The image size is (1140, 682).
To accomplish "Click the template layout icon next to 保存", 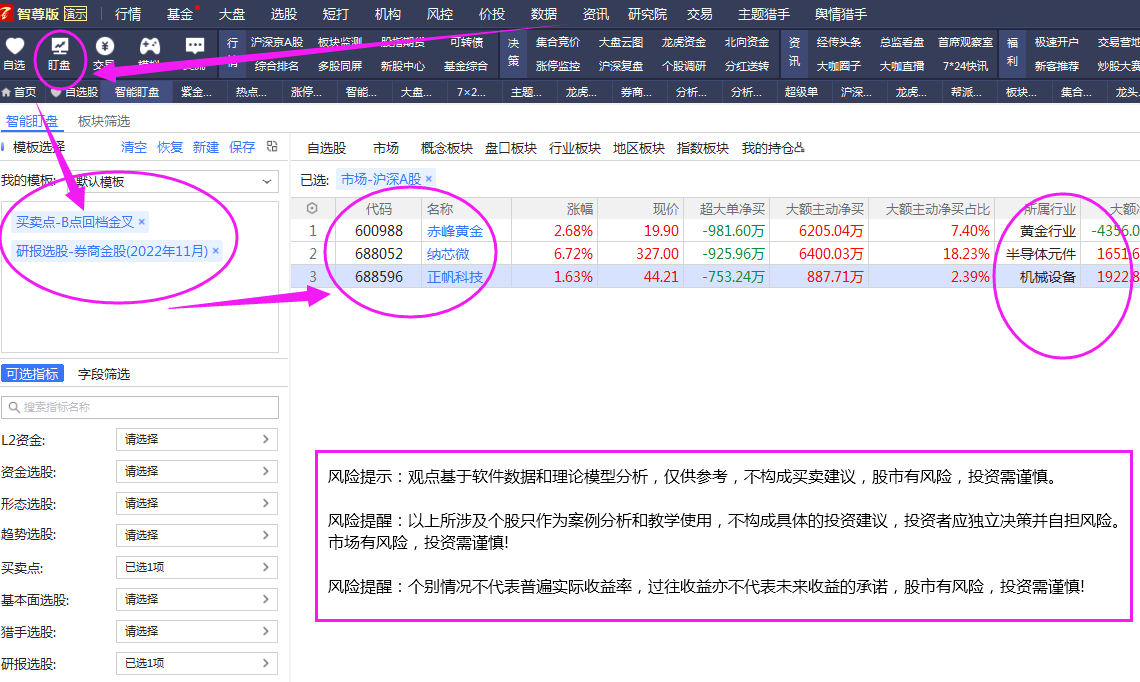I will (272, 147).
